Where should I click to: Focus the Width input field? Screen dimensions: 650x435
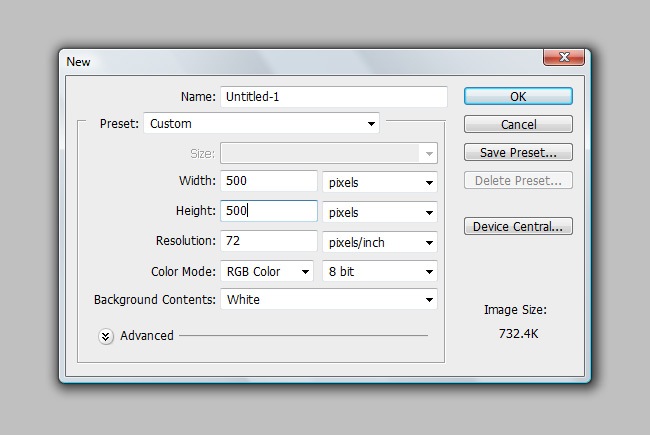(x=268, y=182)
